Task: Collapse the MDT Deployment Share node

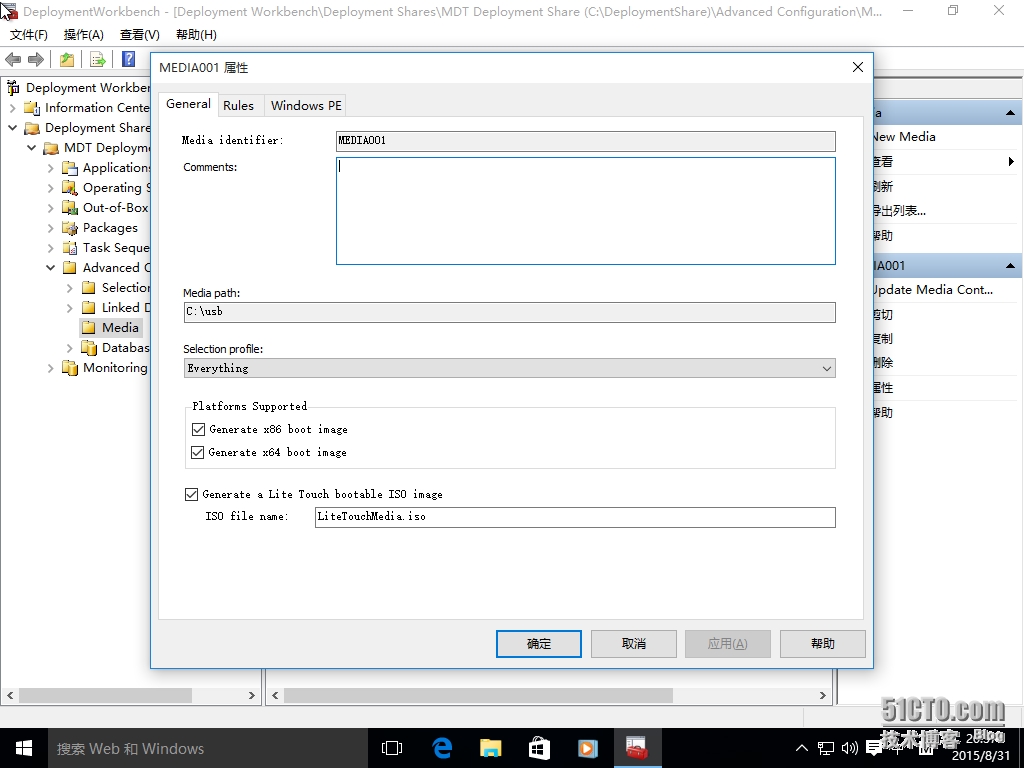Action: click(31, 148)
